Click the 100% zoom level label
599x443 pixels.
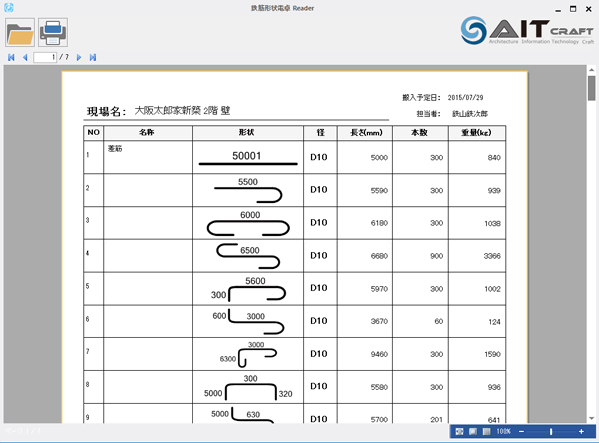click(x=503, y=432)
